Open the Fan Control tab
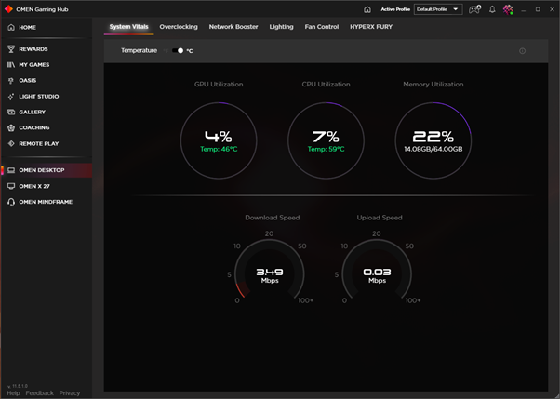This screenshot has height=399, width=560. [322, 27]
